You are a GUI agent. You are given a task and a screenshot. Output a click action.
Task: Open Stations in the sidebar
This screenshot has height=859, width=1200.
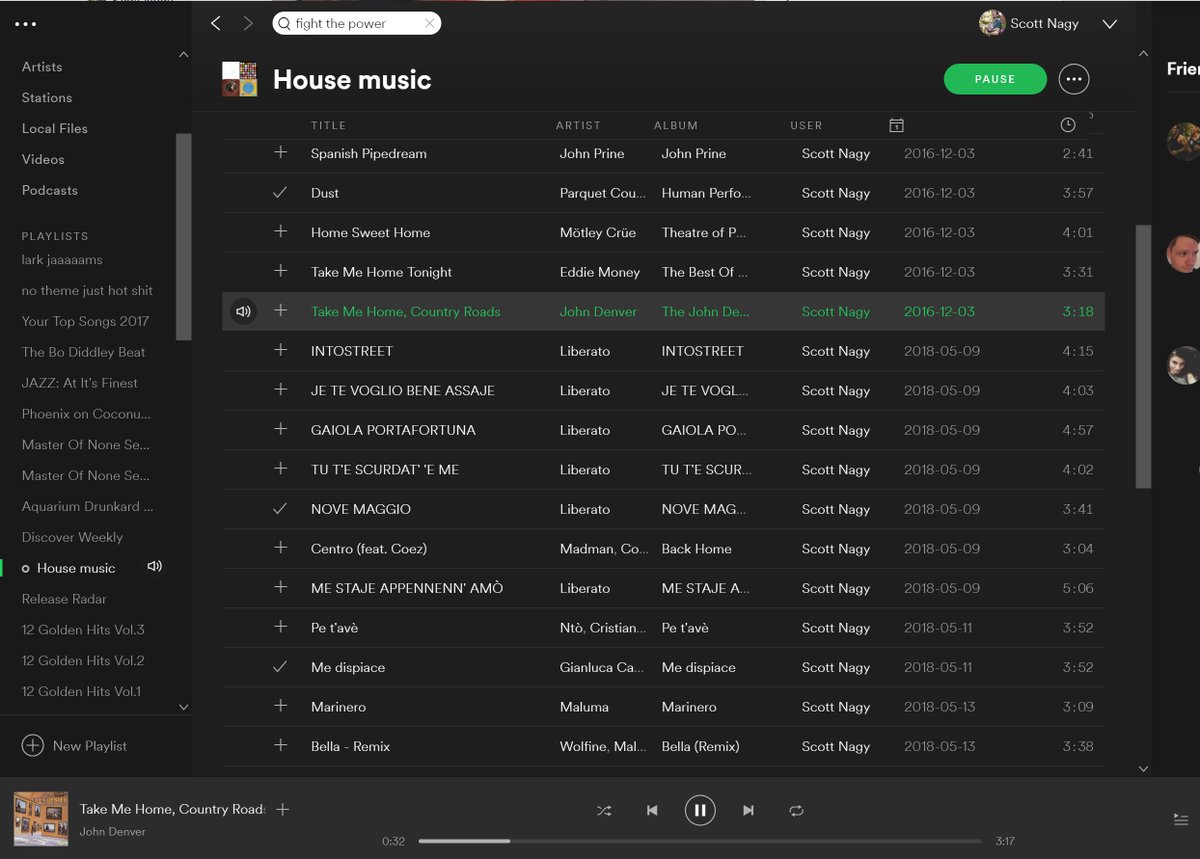pos(47,98)
